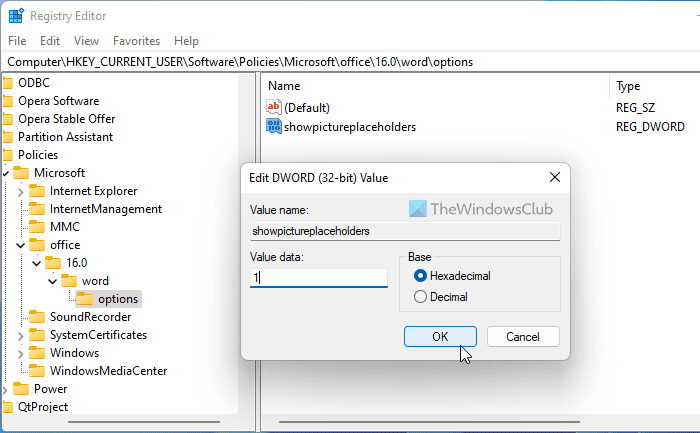Image resolution: width=700 pixels, height=433 pixels.
Task: Close the Edit DWORD dialog with X
Action: coord(555,177)
